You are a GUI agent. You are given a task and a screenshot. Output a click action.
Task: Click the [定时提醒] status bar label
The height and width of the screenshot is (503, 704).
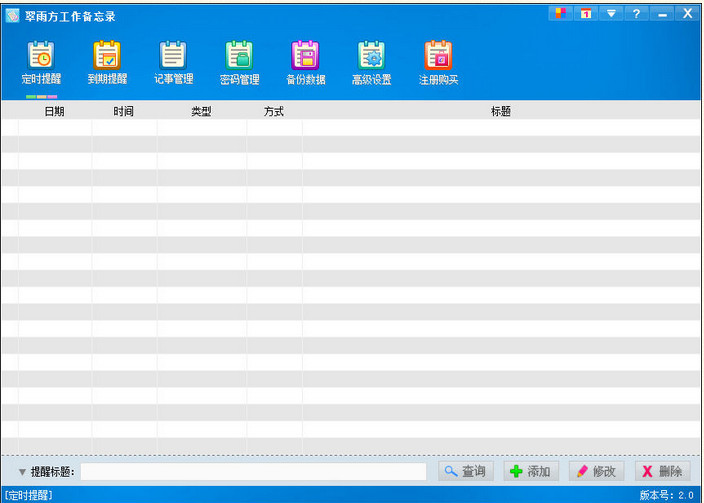click(x=28, y=495)
